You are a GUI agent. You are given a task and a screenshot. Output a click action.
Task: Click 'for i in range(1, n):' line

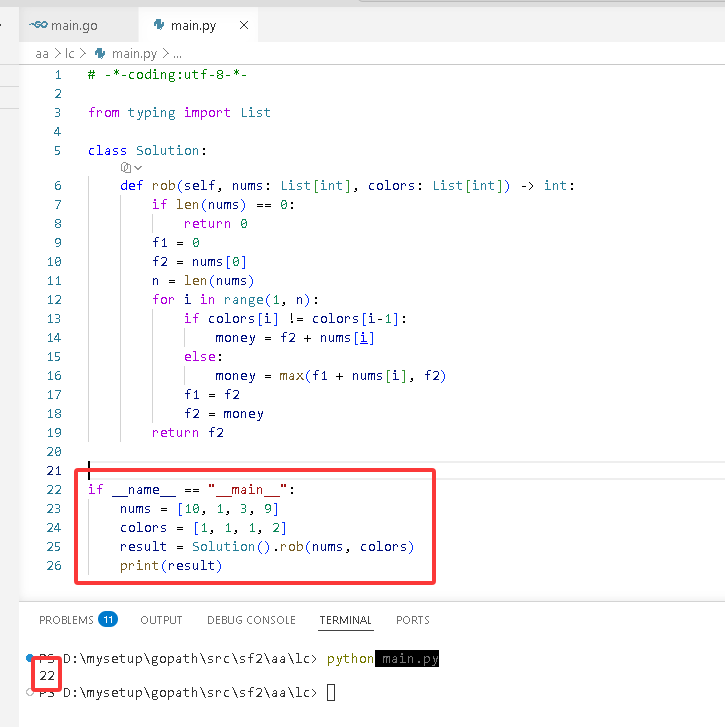235,300
